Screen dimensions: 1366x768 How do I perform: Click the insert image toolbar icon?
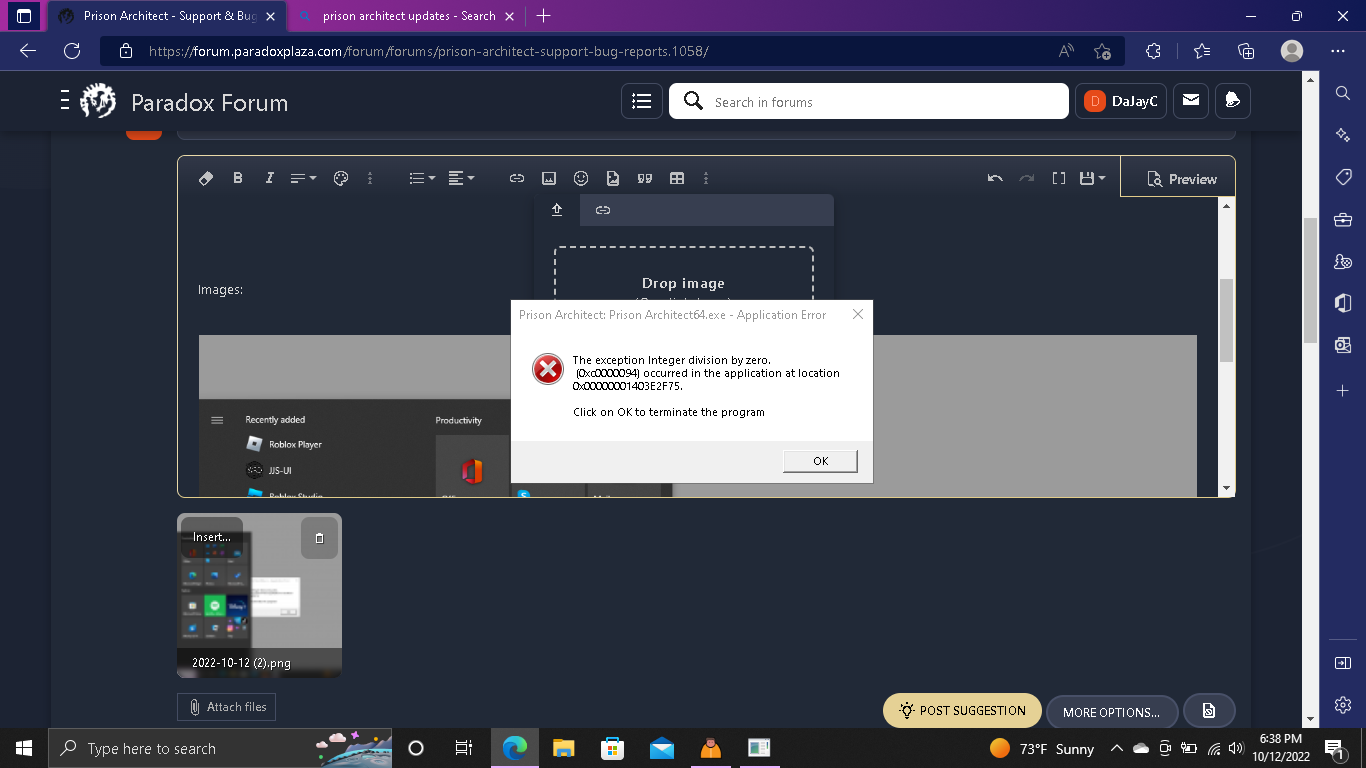click(549, 178)
